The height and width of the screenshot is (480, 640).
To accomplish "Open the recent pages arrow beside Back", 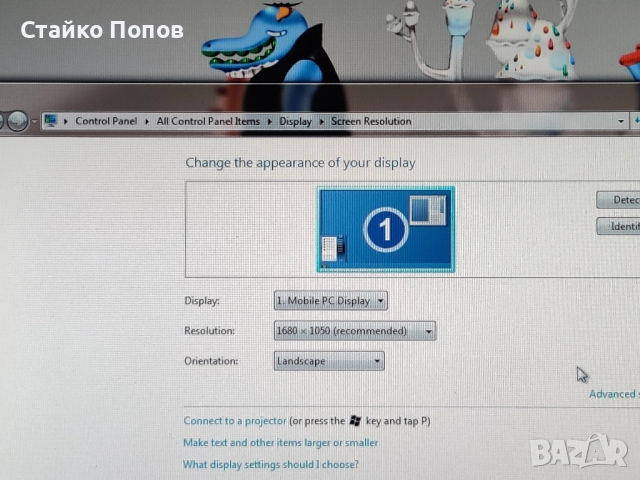I will click(x=35, y=121).
